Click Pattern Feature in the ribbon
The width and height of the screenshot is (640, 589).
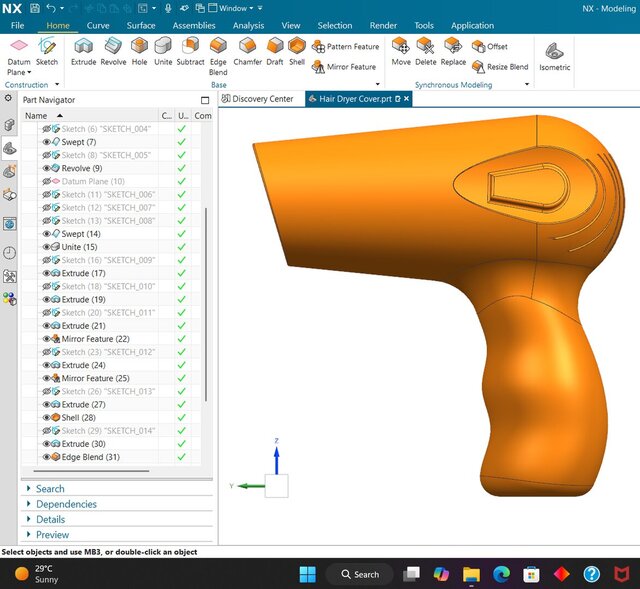(346, 47)
